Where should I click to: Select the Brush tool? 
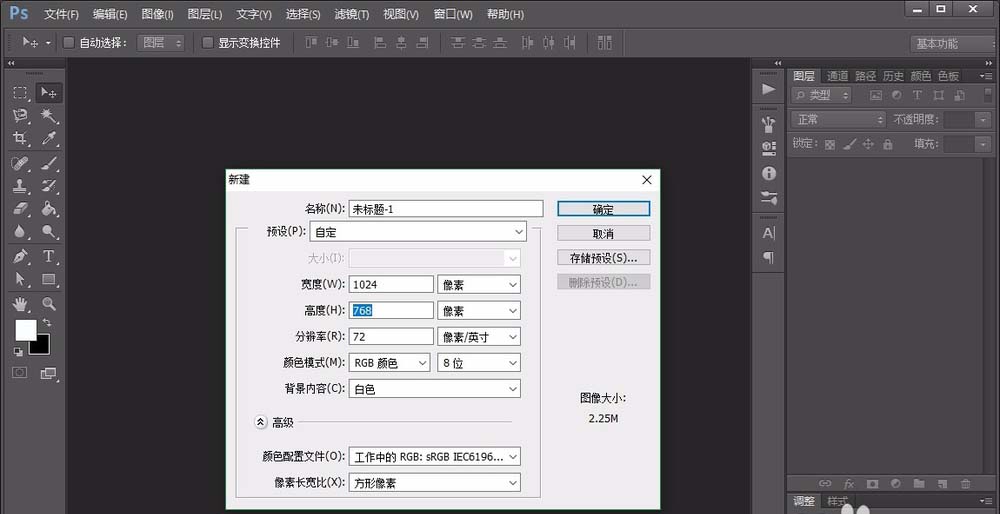click(48, 163)
